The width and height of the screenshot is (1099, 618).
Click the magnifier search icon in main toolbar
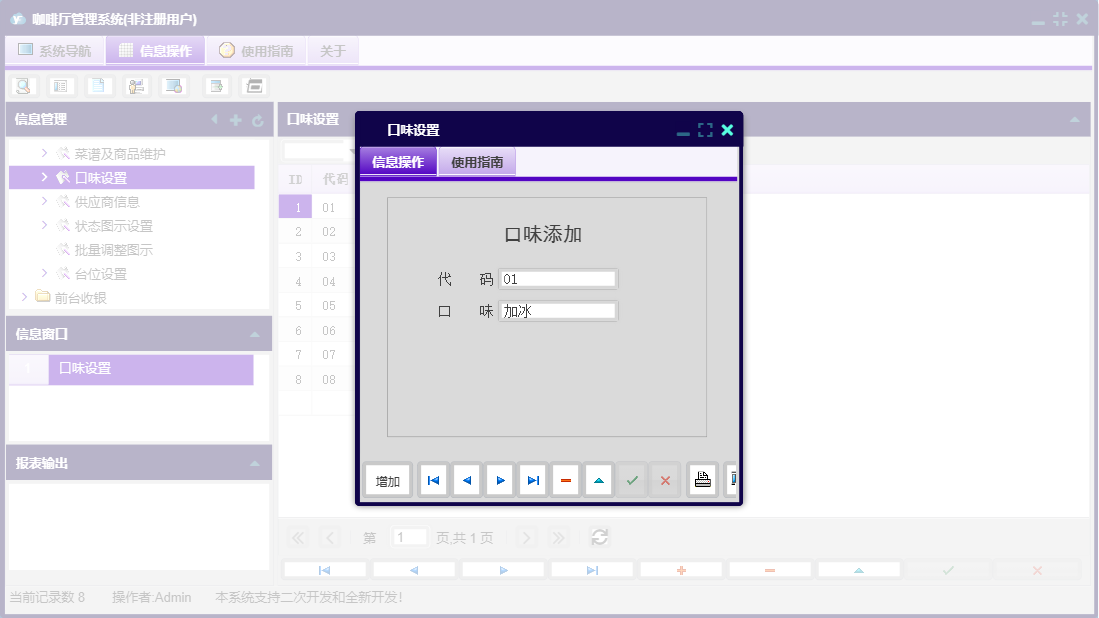click(x=23, y=86)
